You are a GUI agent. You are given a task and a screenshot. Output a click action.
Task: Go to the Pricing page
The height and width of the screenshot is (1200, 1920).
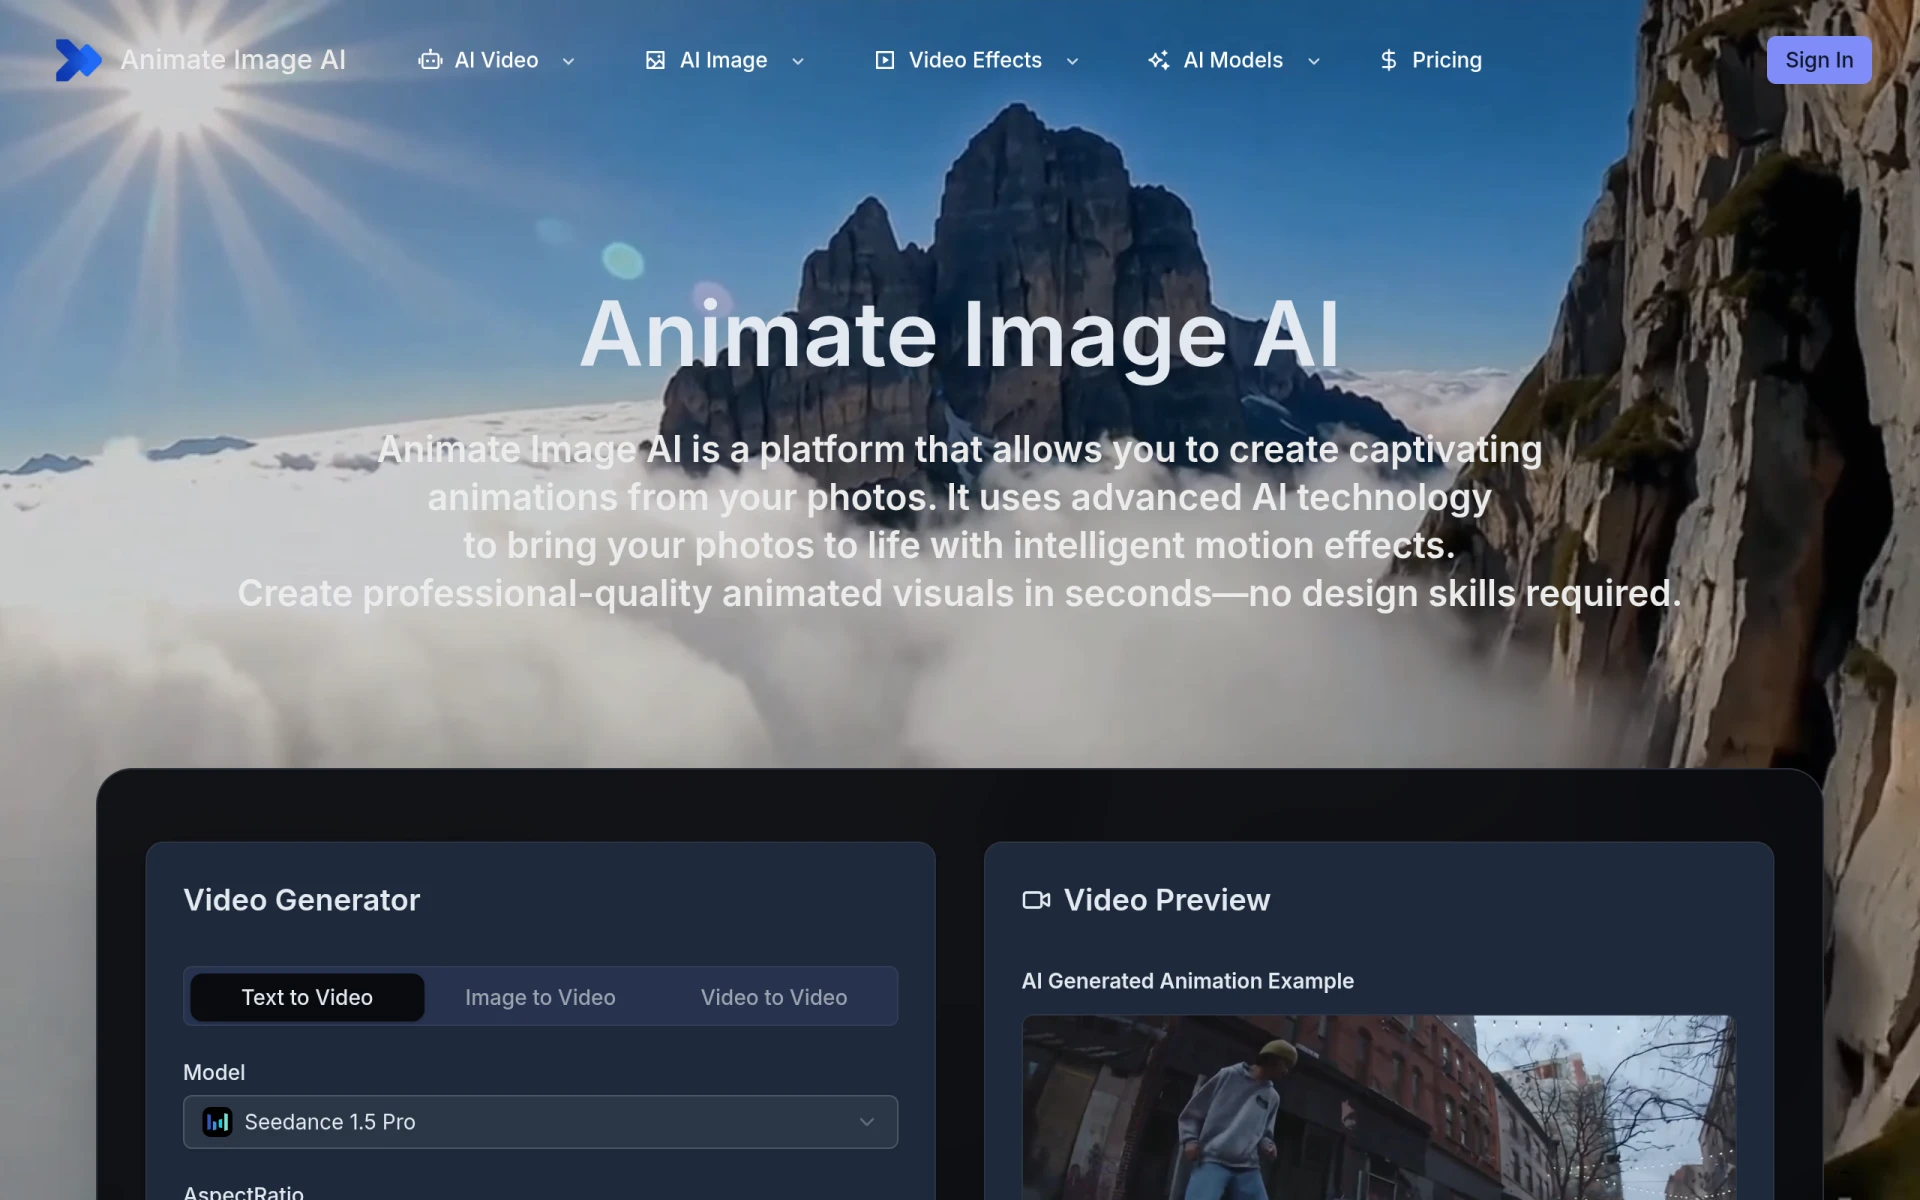1430,60
